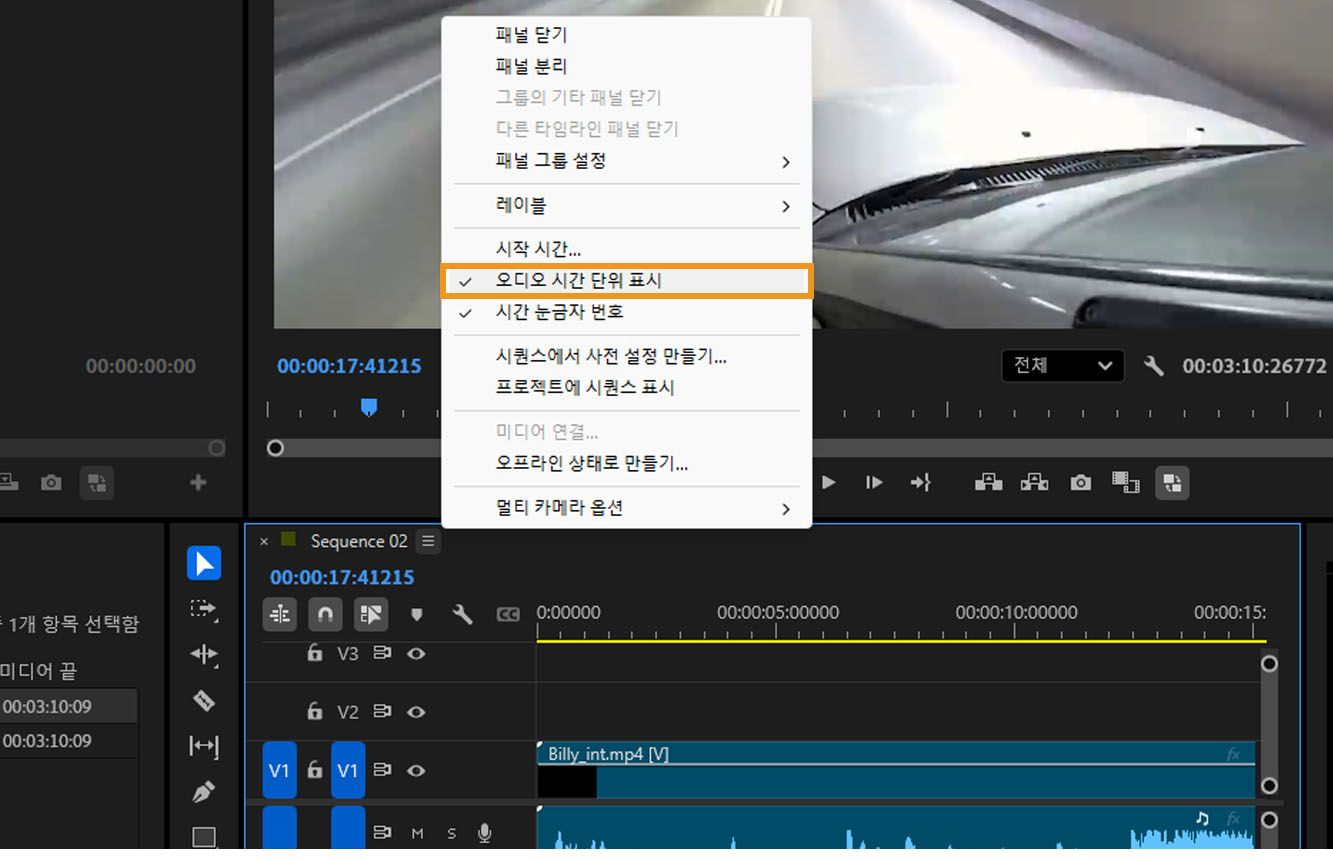
Task: Click the blue V1 source patch button
Action: (279, 770)
